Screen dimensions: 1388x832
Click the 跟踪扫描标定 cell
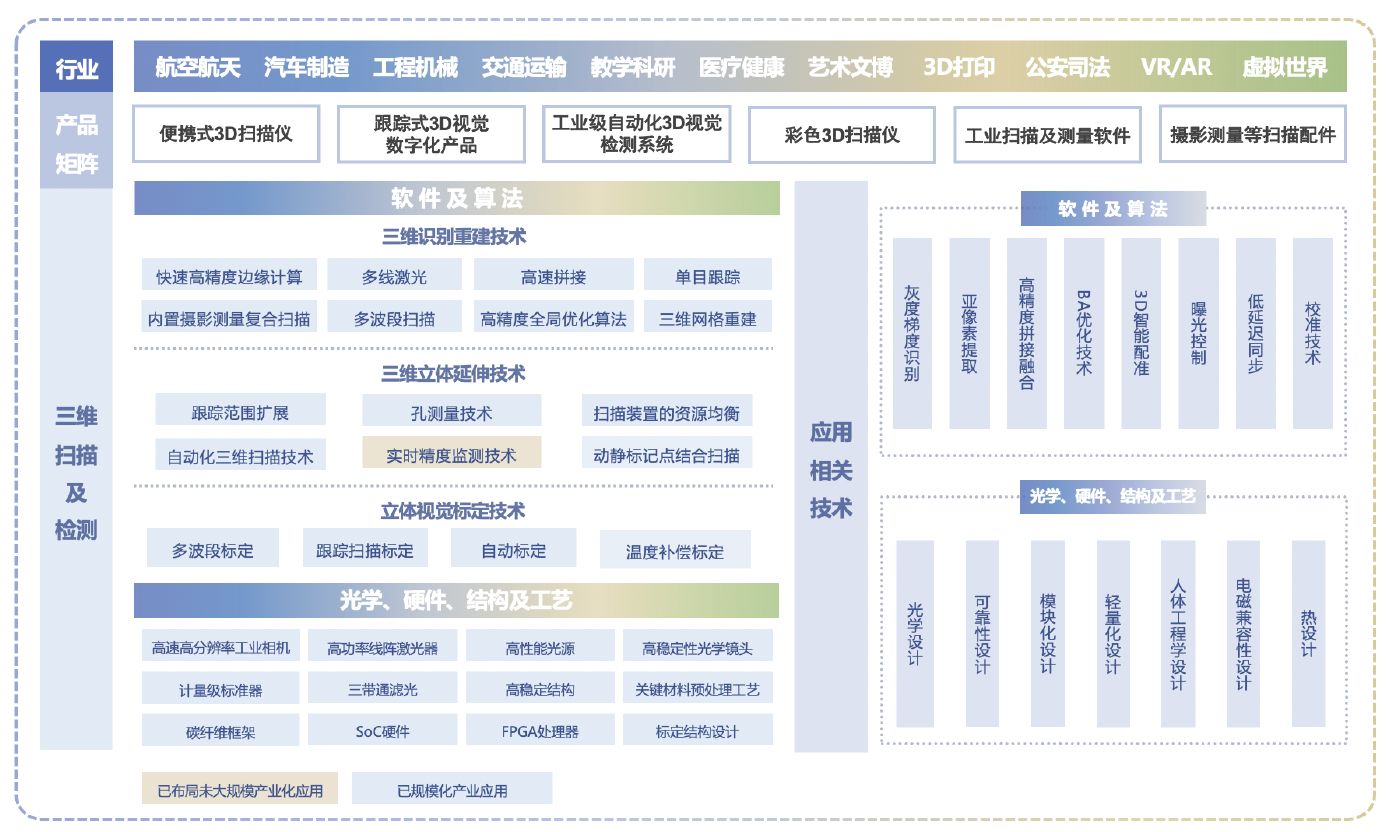coord(365,549)
